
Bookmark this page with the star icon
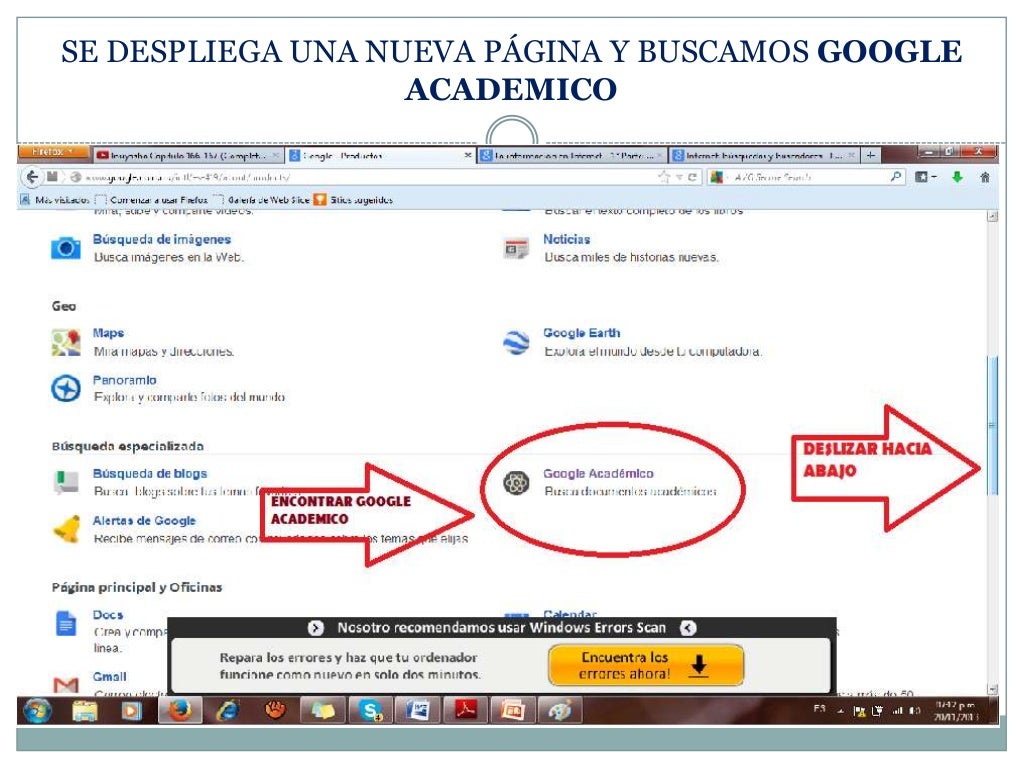[664, 177]
